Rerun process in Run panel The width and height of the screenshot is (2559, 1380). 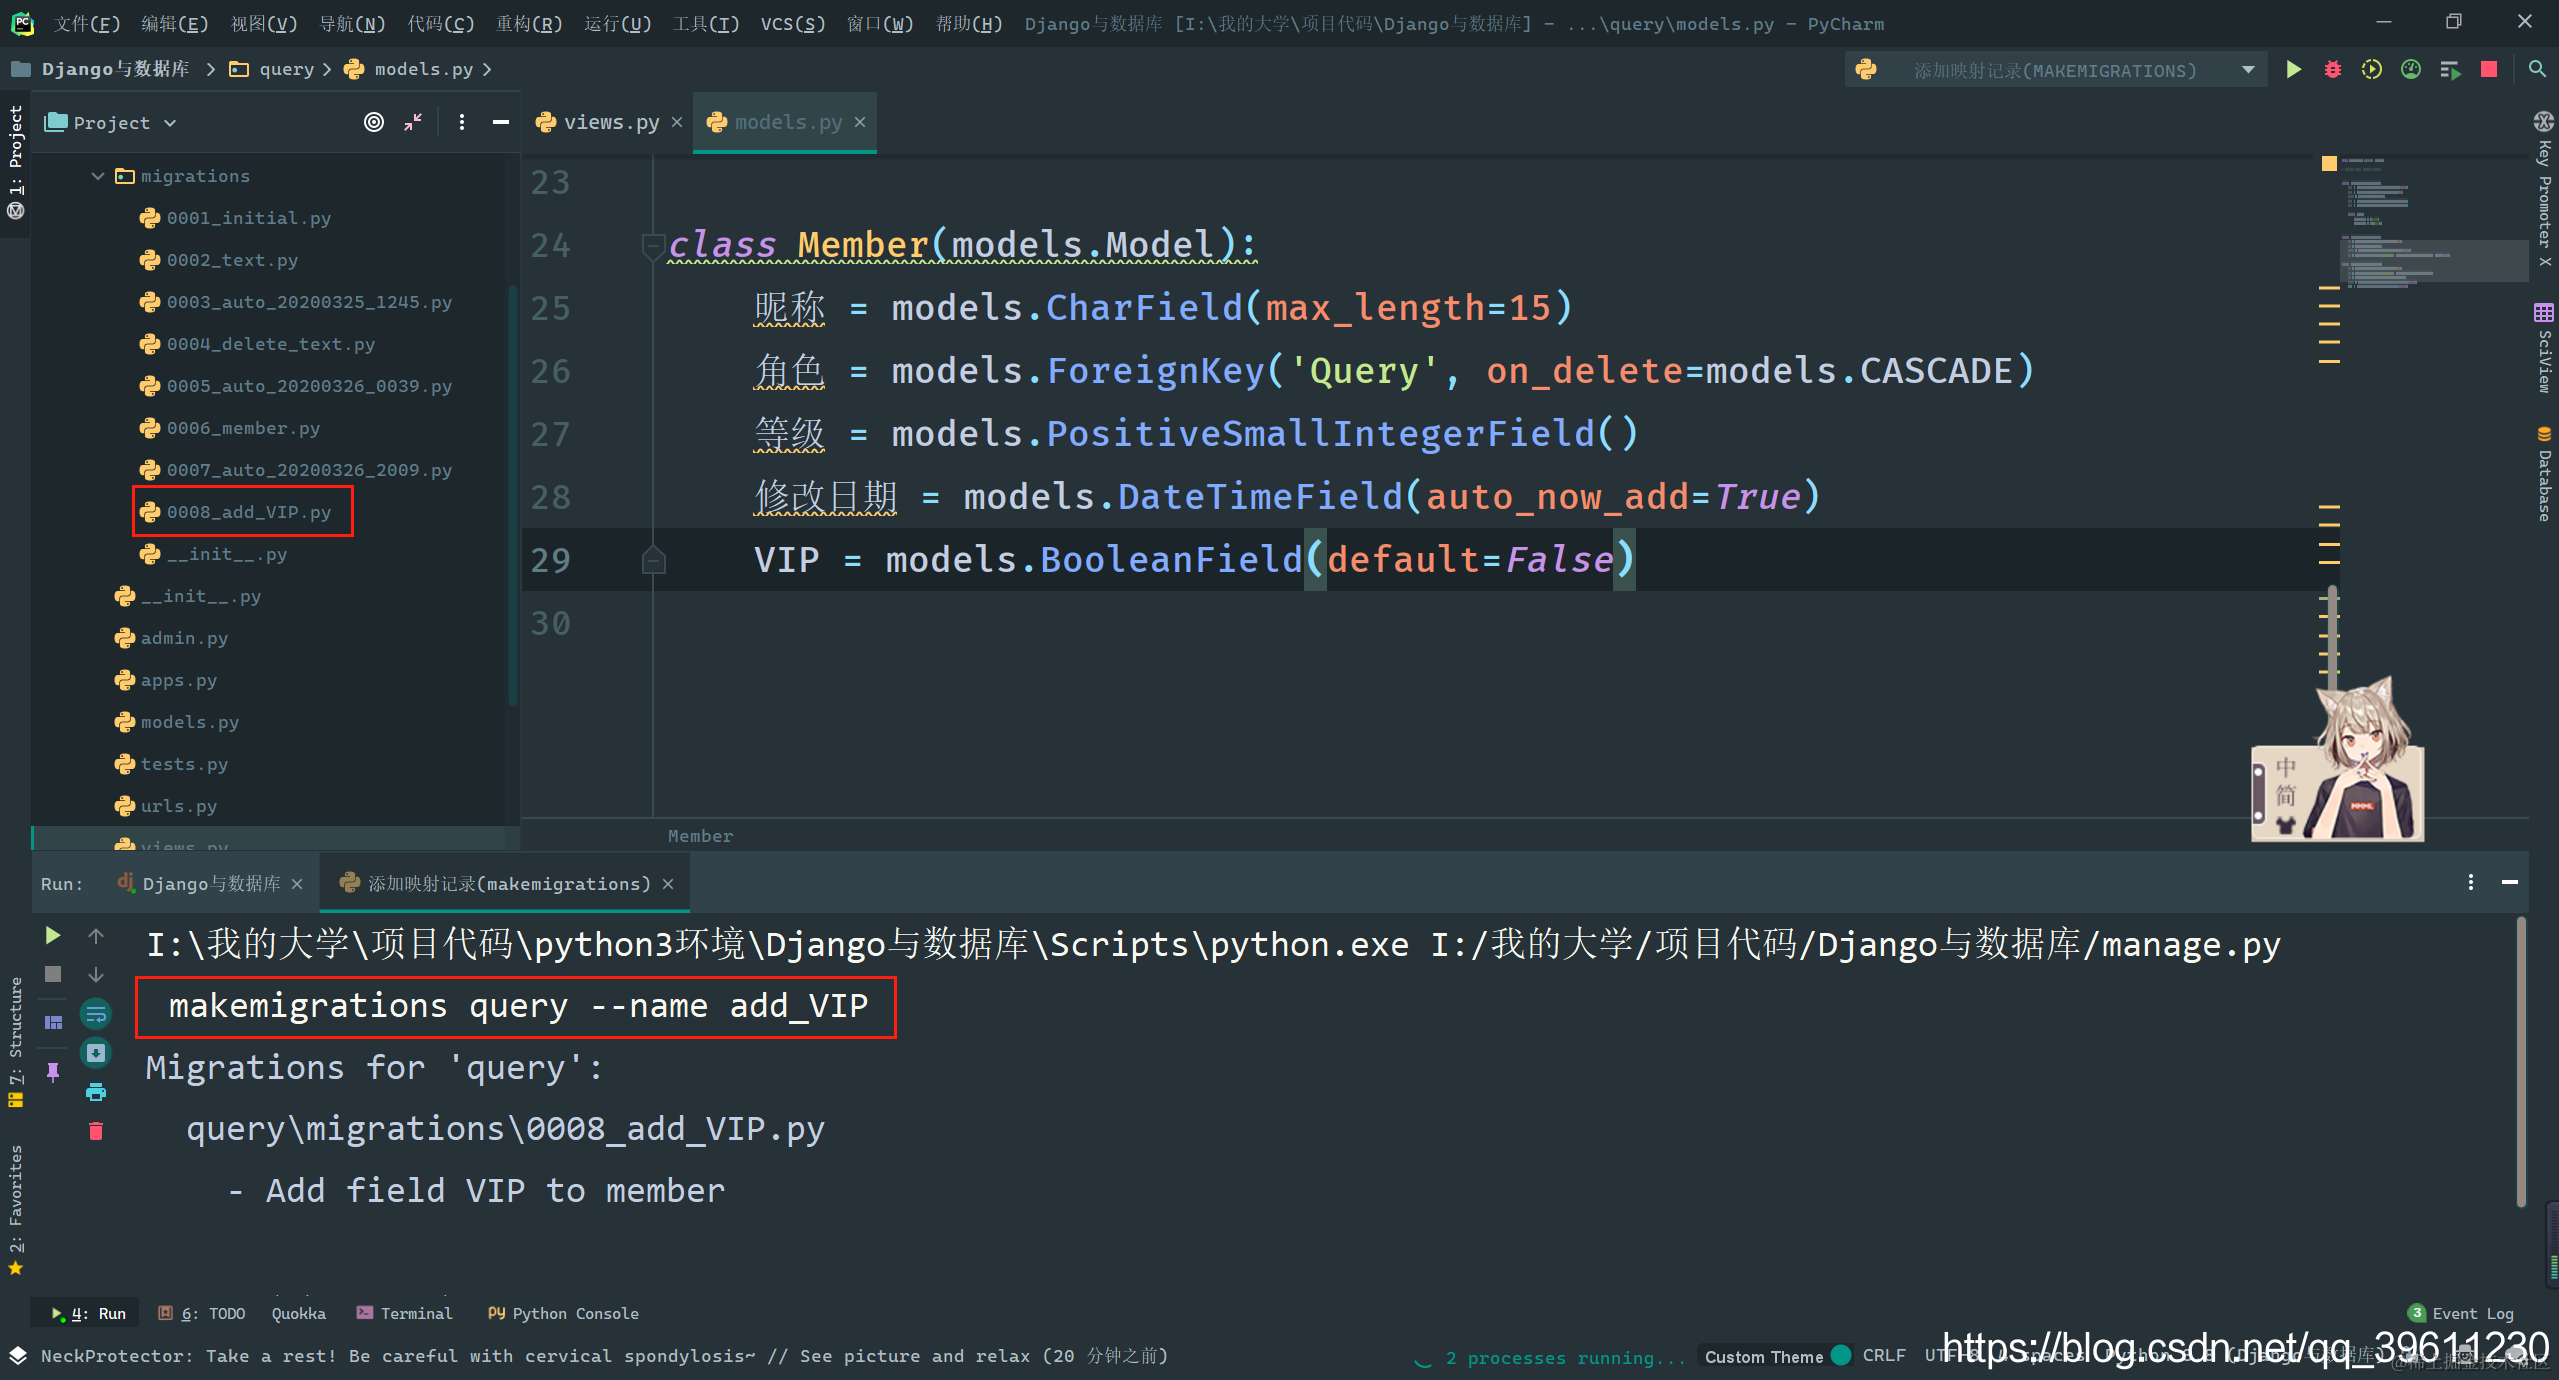(53, 935)
